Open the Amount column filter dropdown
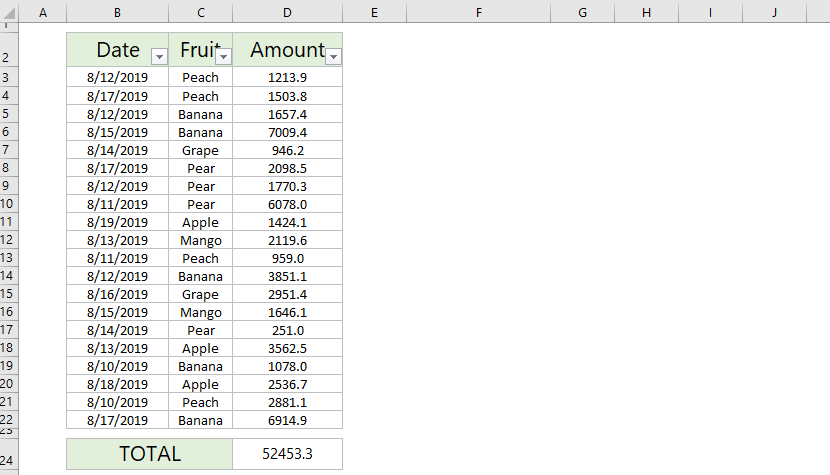Image resolution: width=830 pixels, height=475 pixels. [x=333, y=57]
